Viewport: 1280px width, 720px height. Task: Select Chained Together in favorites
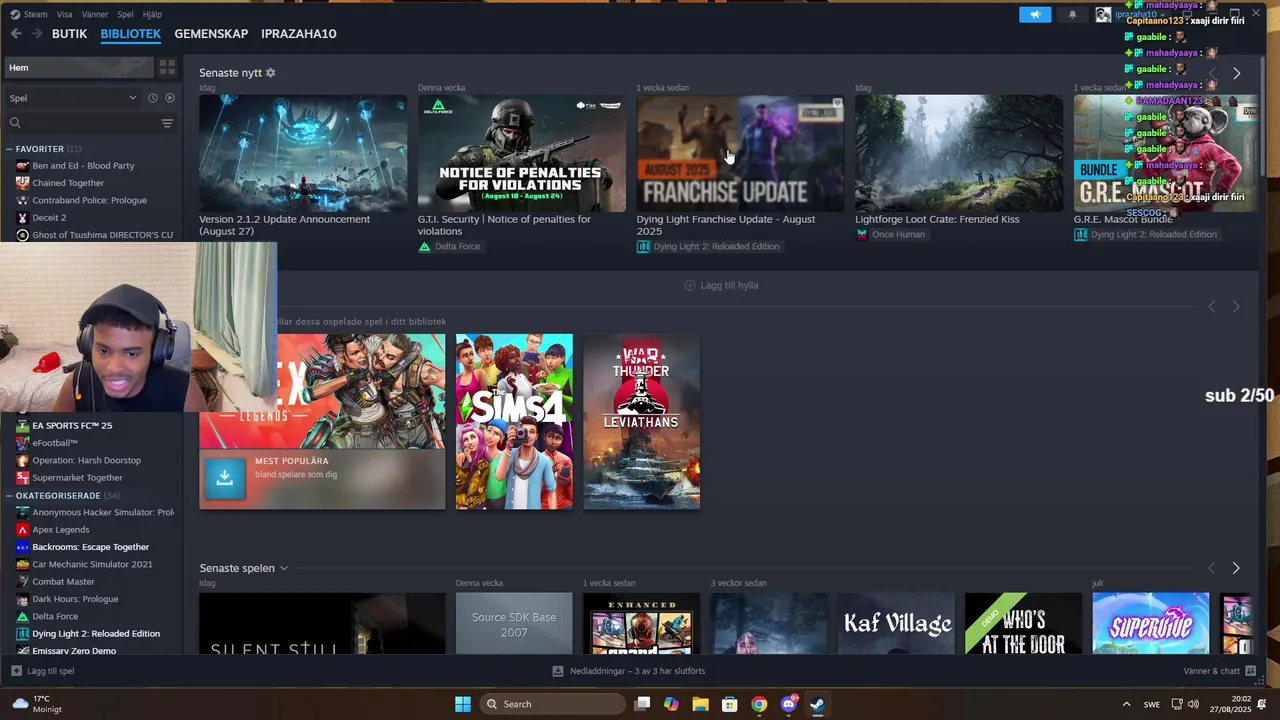tap(68, 183)
